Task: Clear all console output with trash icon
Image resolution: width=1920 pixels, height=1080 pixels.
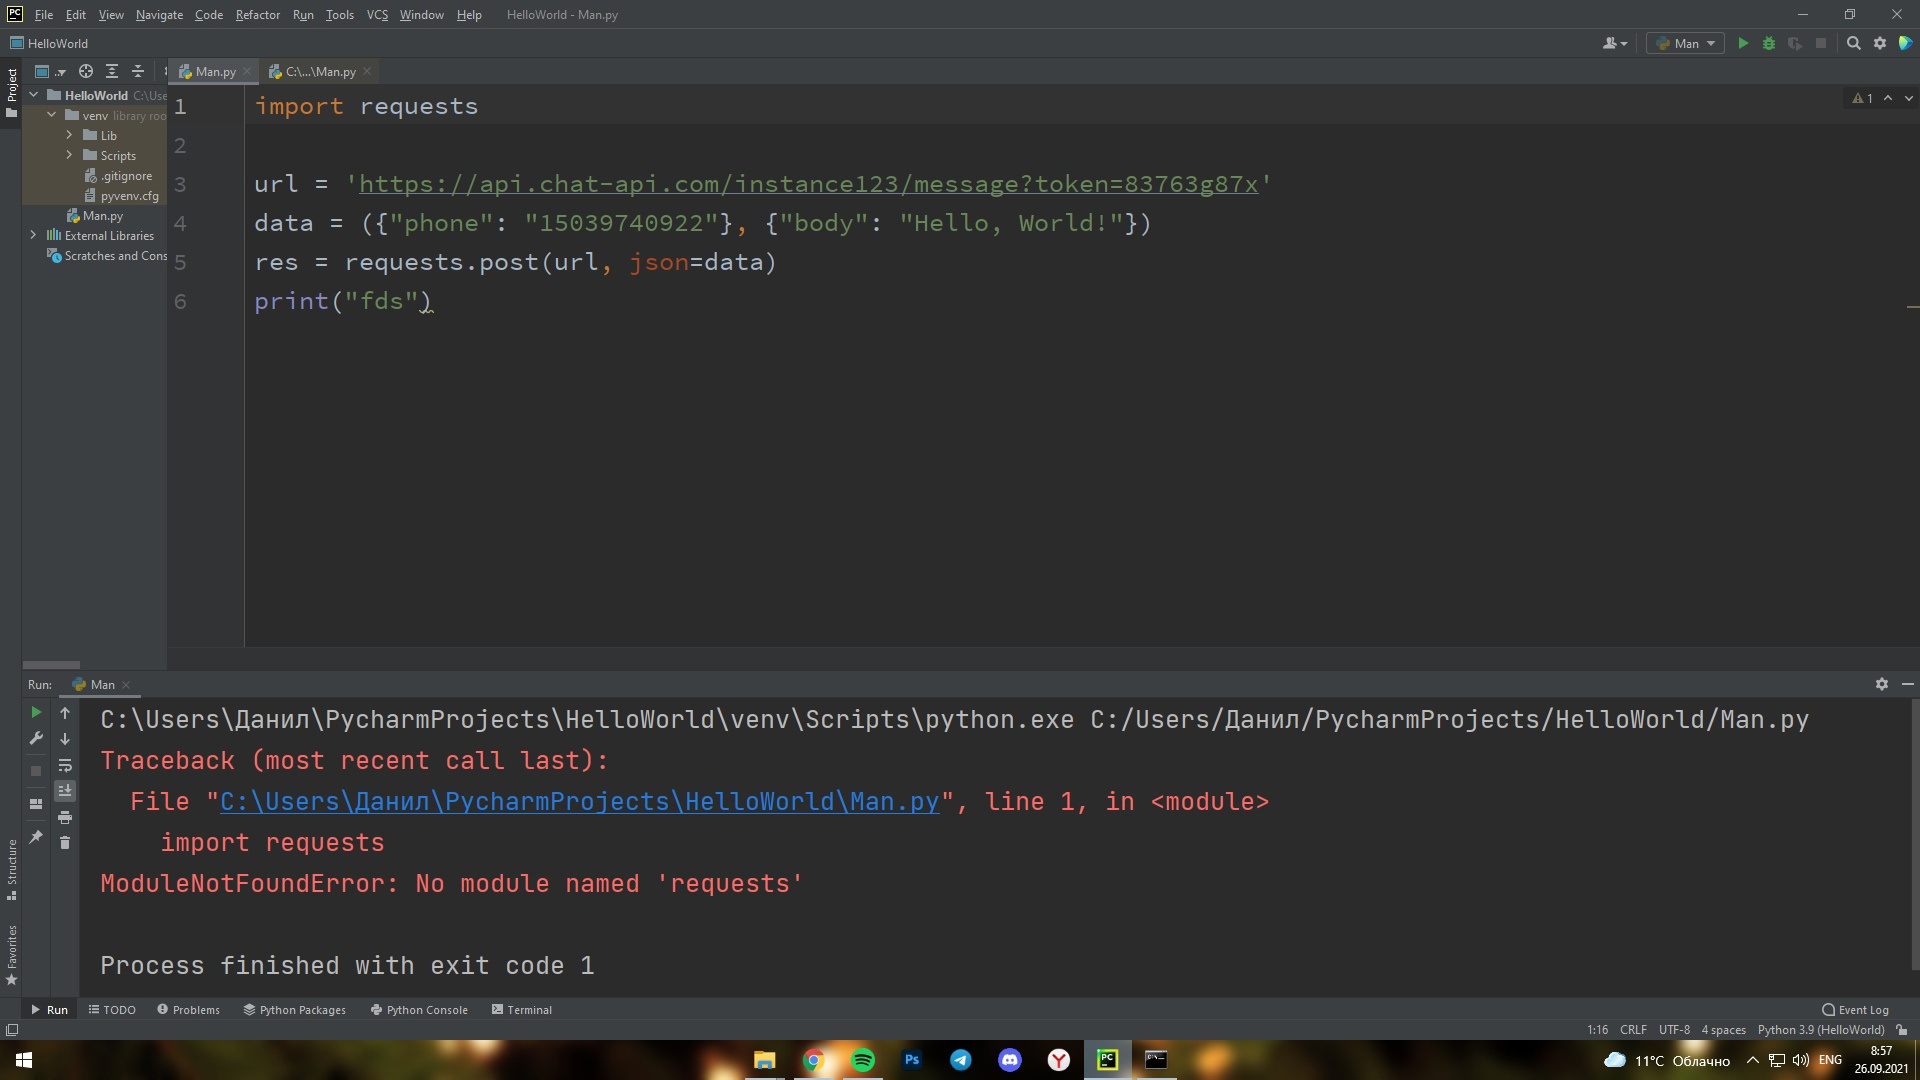Action: coord(65,843)
